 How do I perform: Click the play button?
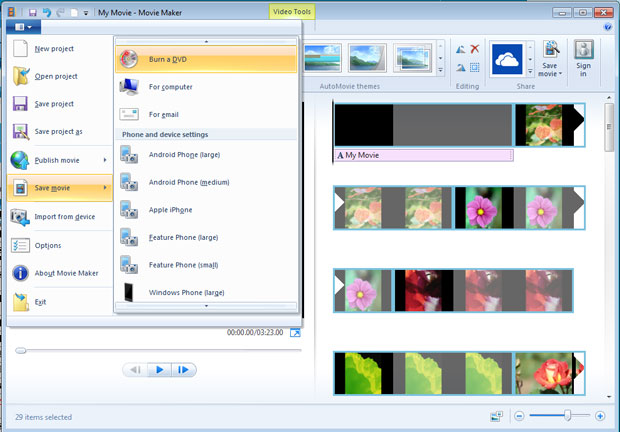pos(159,370)
